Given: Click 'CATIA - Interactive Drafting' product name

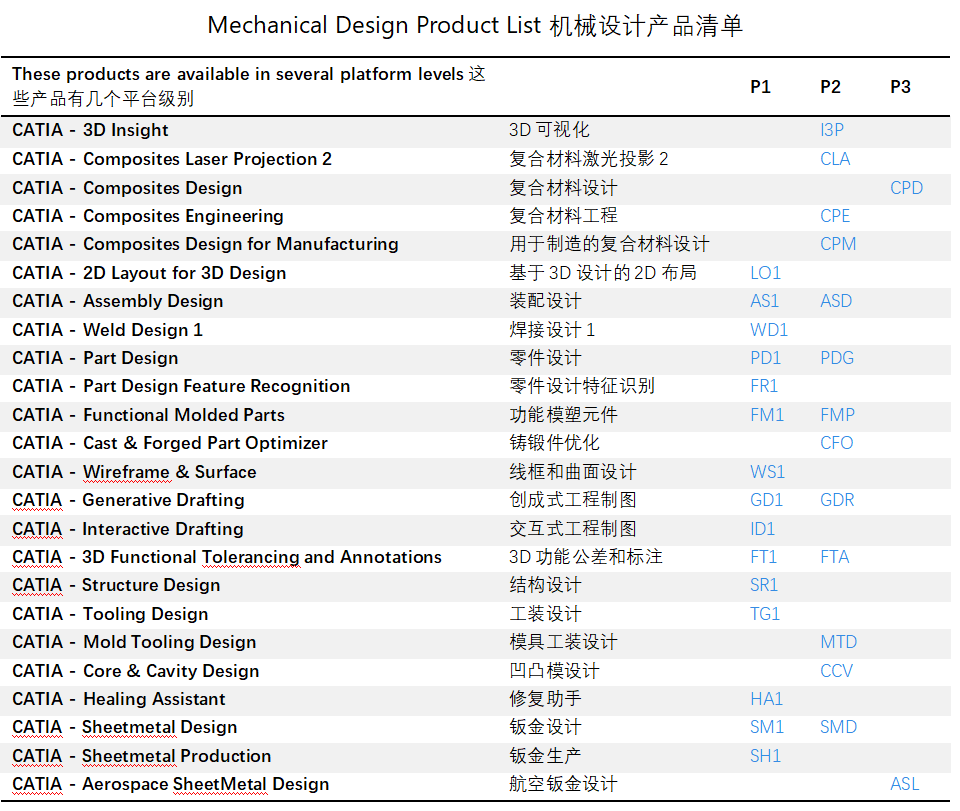Looking at the screenshot, I should point(128,529).
